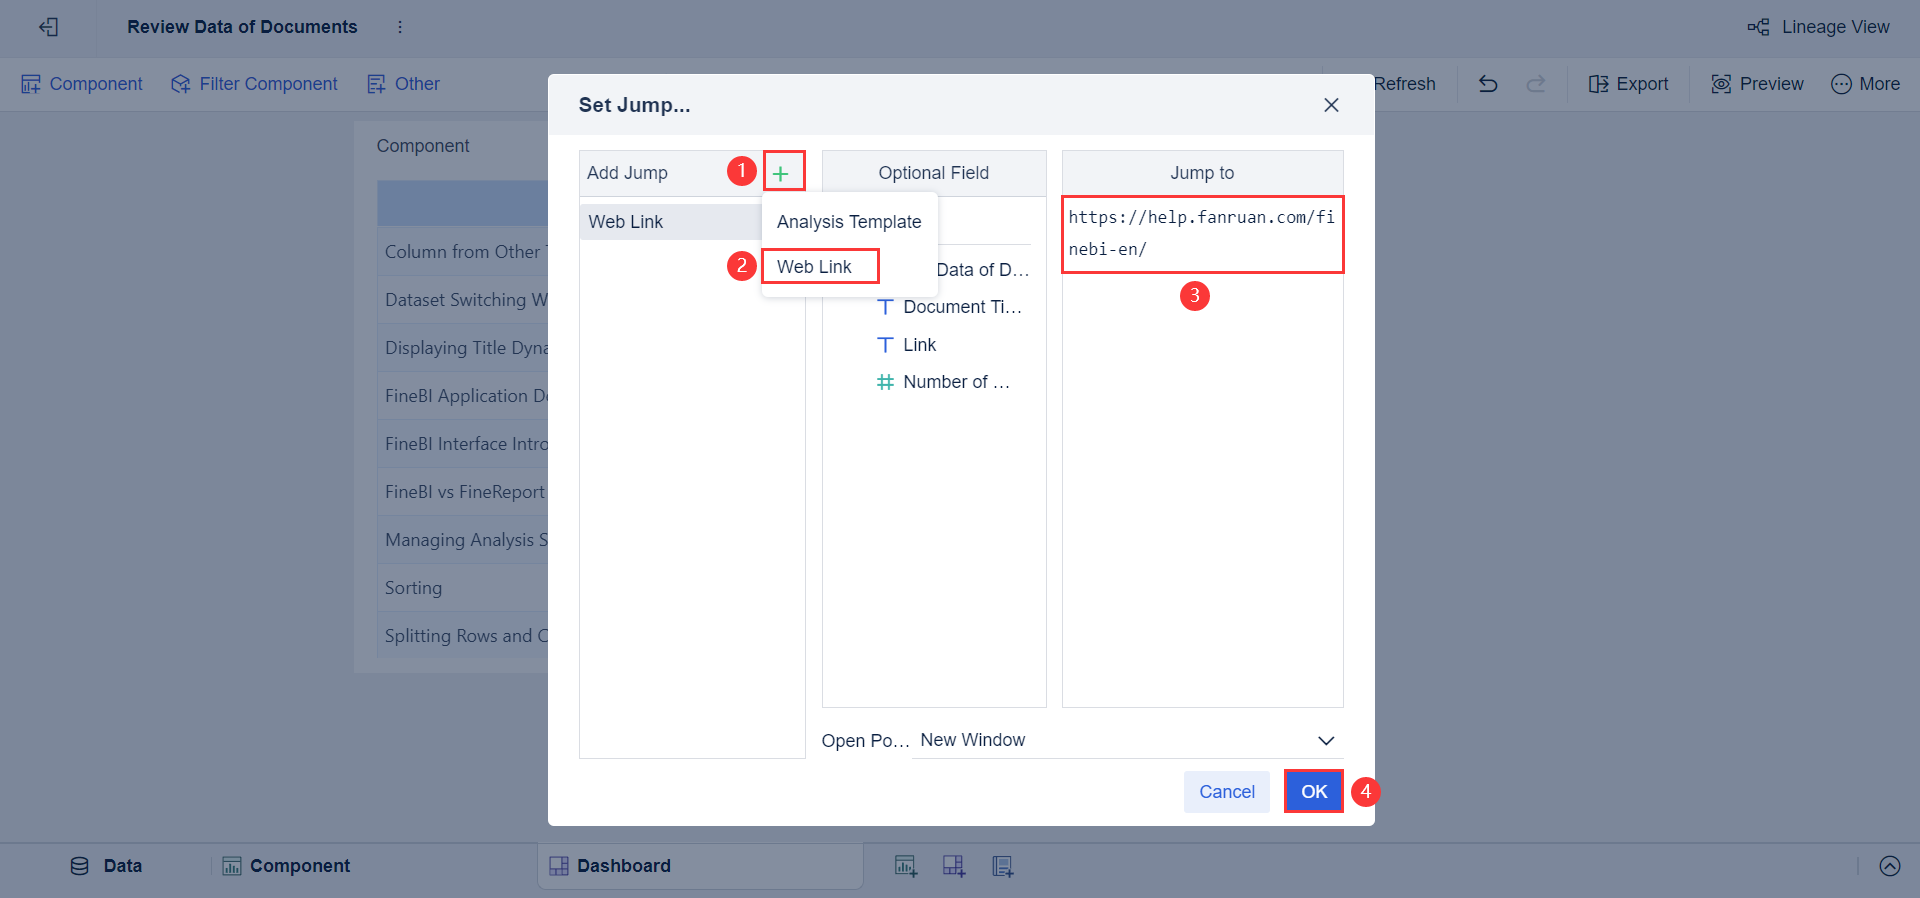Click the Column from Other row
The height and width of the screenshot is (898, 1920).
click(x=462, y=252)
